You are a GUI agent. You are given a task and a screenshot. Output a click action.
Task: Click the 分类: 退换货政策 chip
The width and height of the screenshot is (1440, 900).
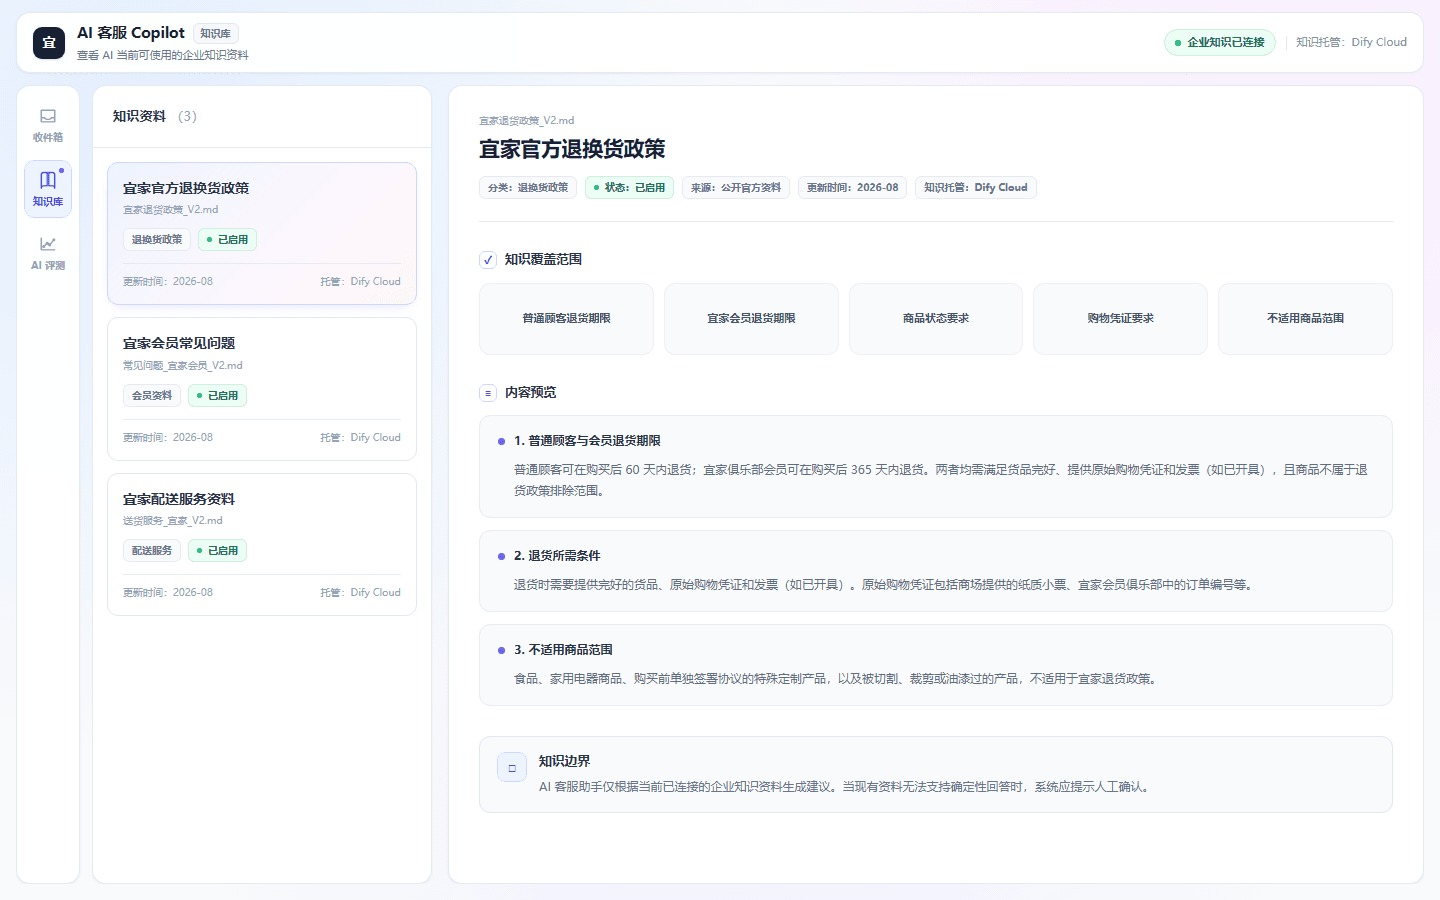click(x=528, y=188)
